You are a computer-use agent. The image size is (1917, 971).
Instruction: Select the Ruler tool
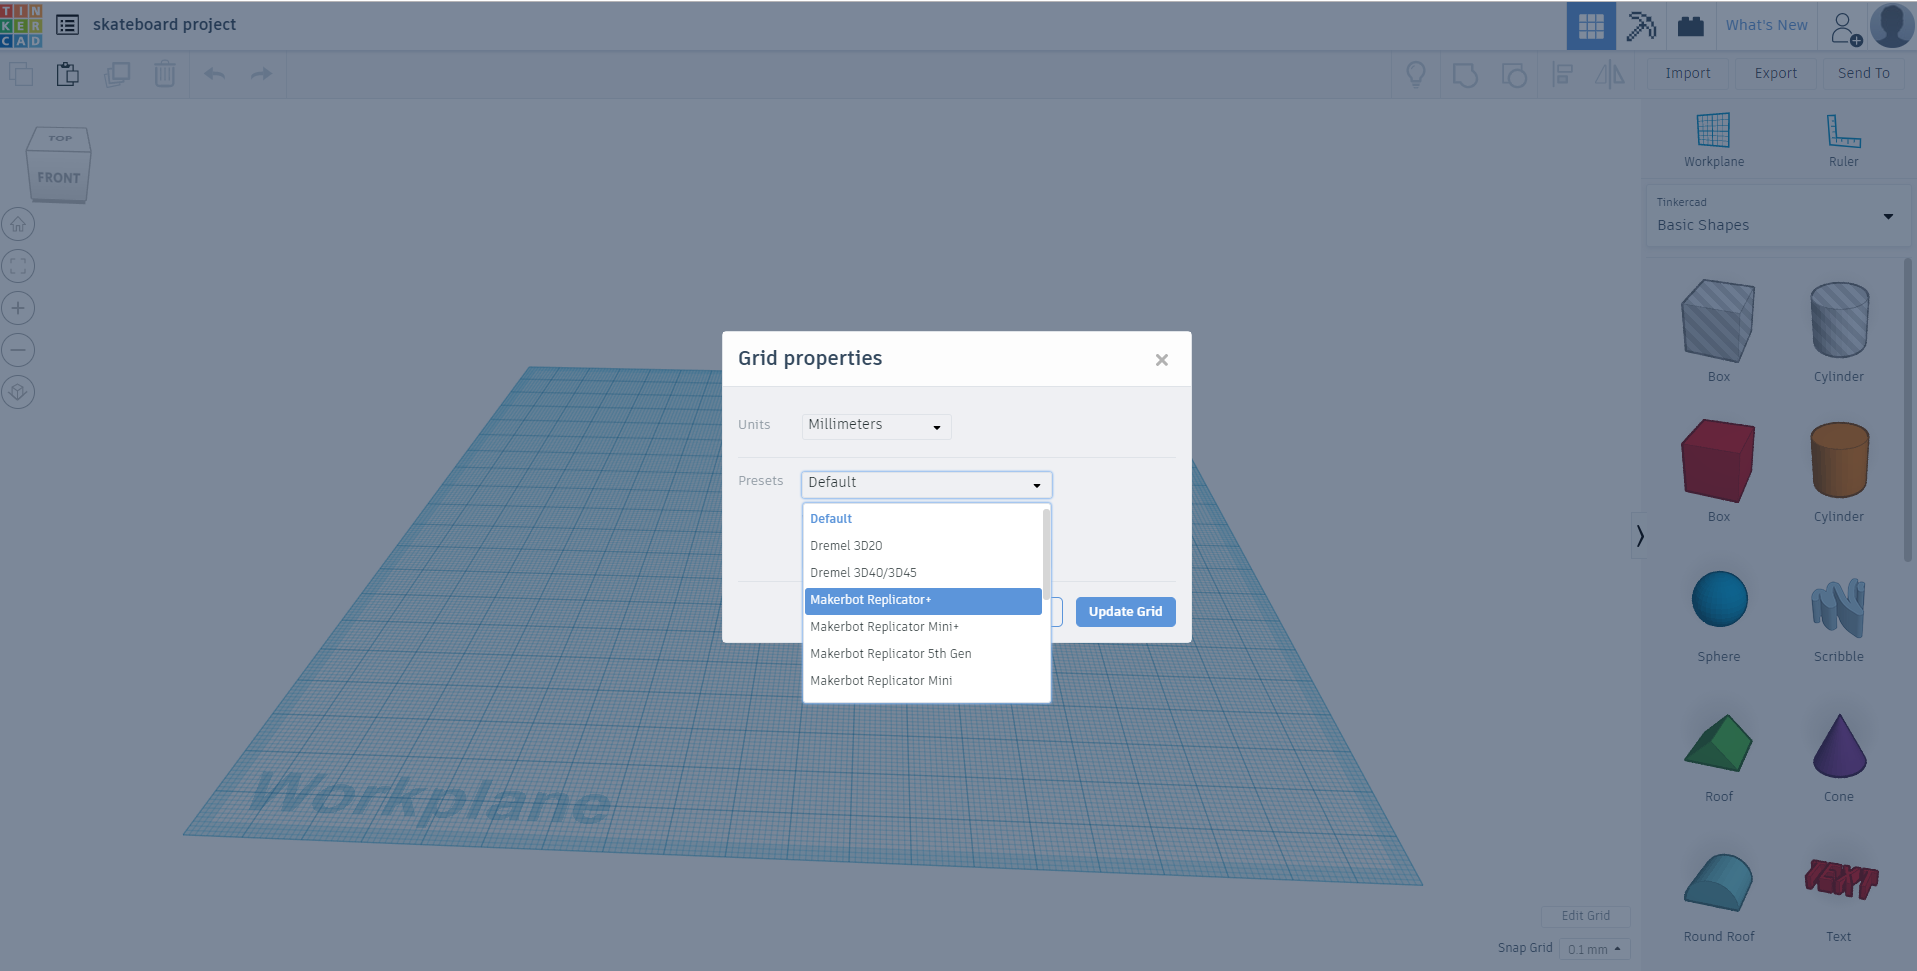tap(1844, 140)
